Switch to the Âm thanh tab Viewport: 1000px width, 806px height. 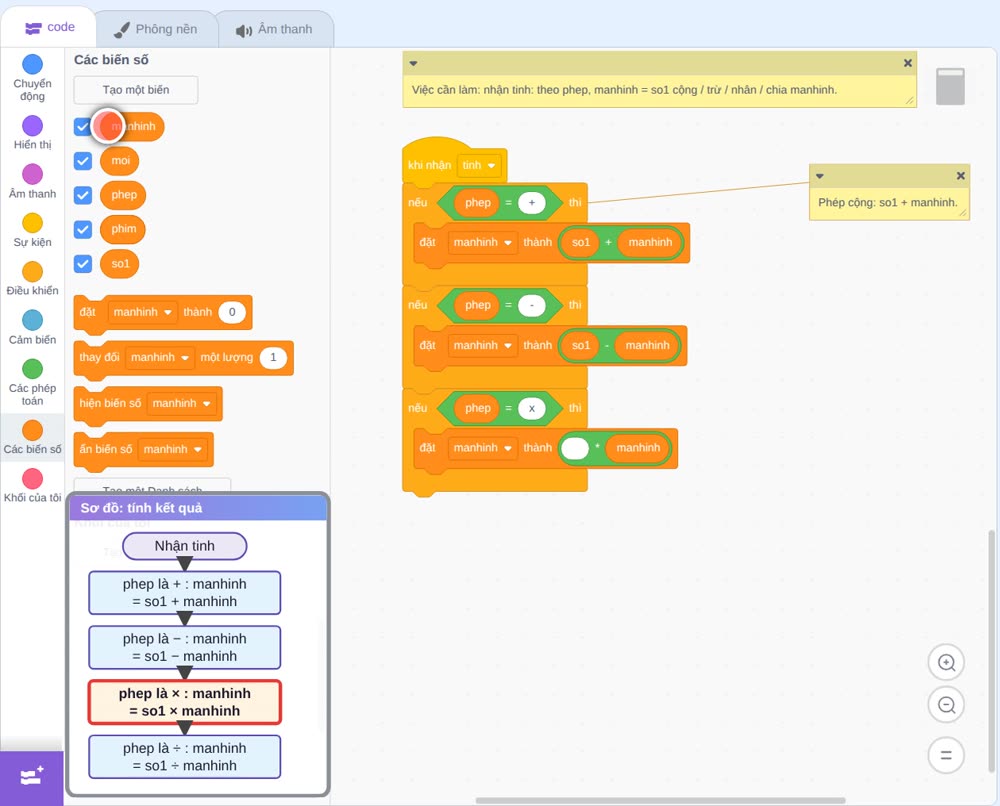tap(275, 29)
